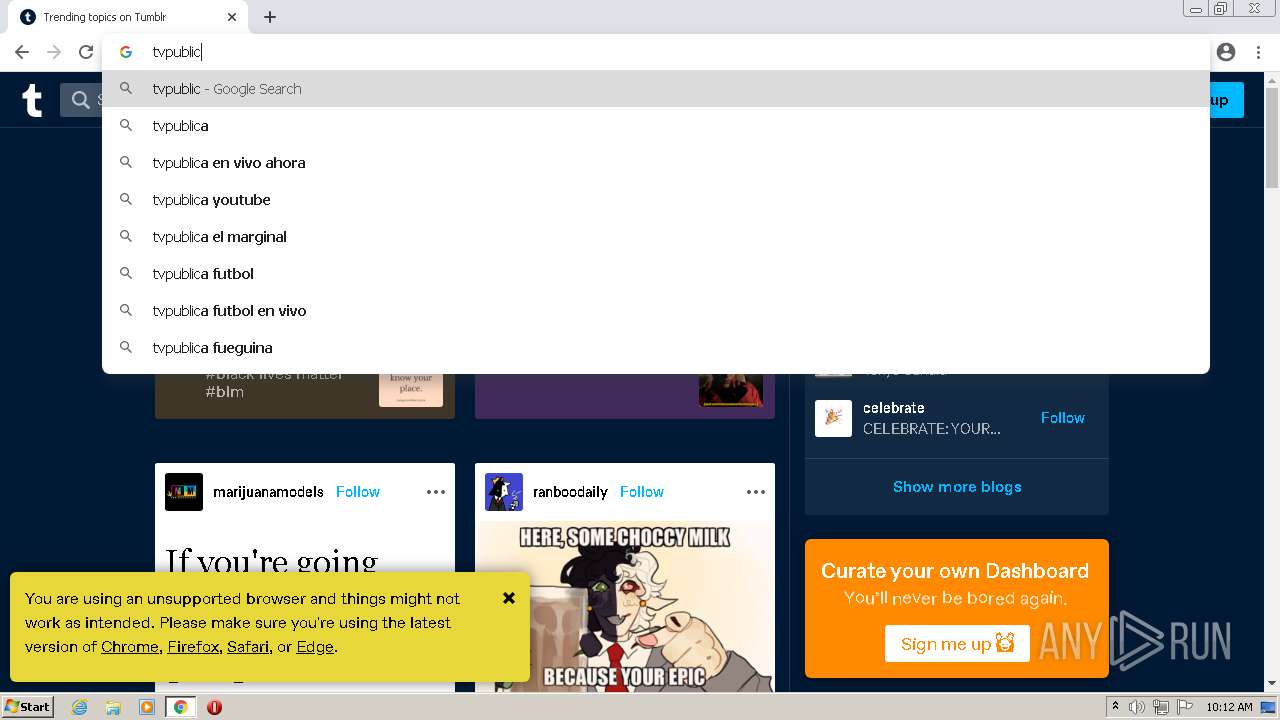The image size is (1280, 720).
Task: Open File Explorer from taskbar
Action: click(x=113, y=707)
